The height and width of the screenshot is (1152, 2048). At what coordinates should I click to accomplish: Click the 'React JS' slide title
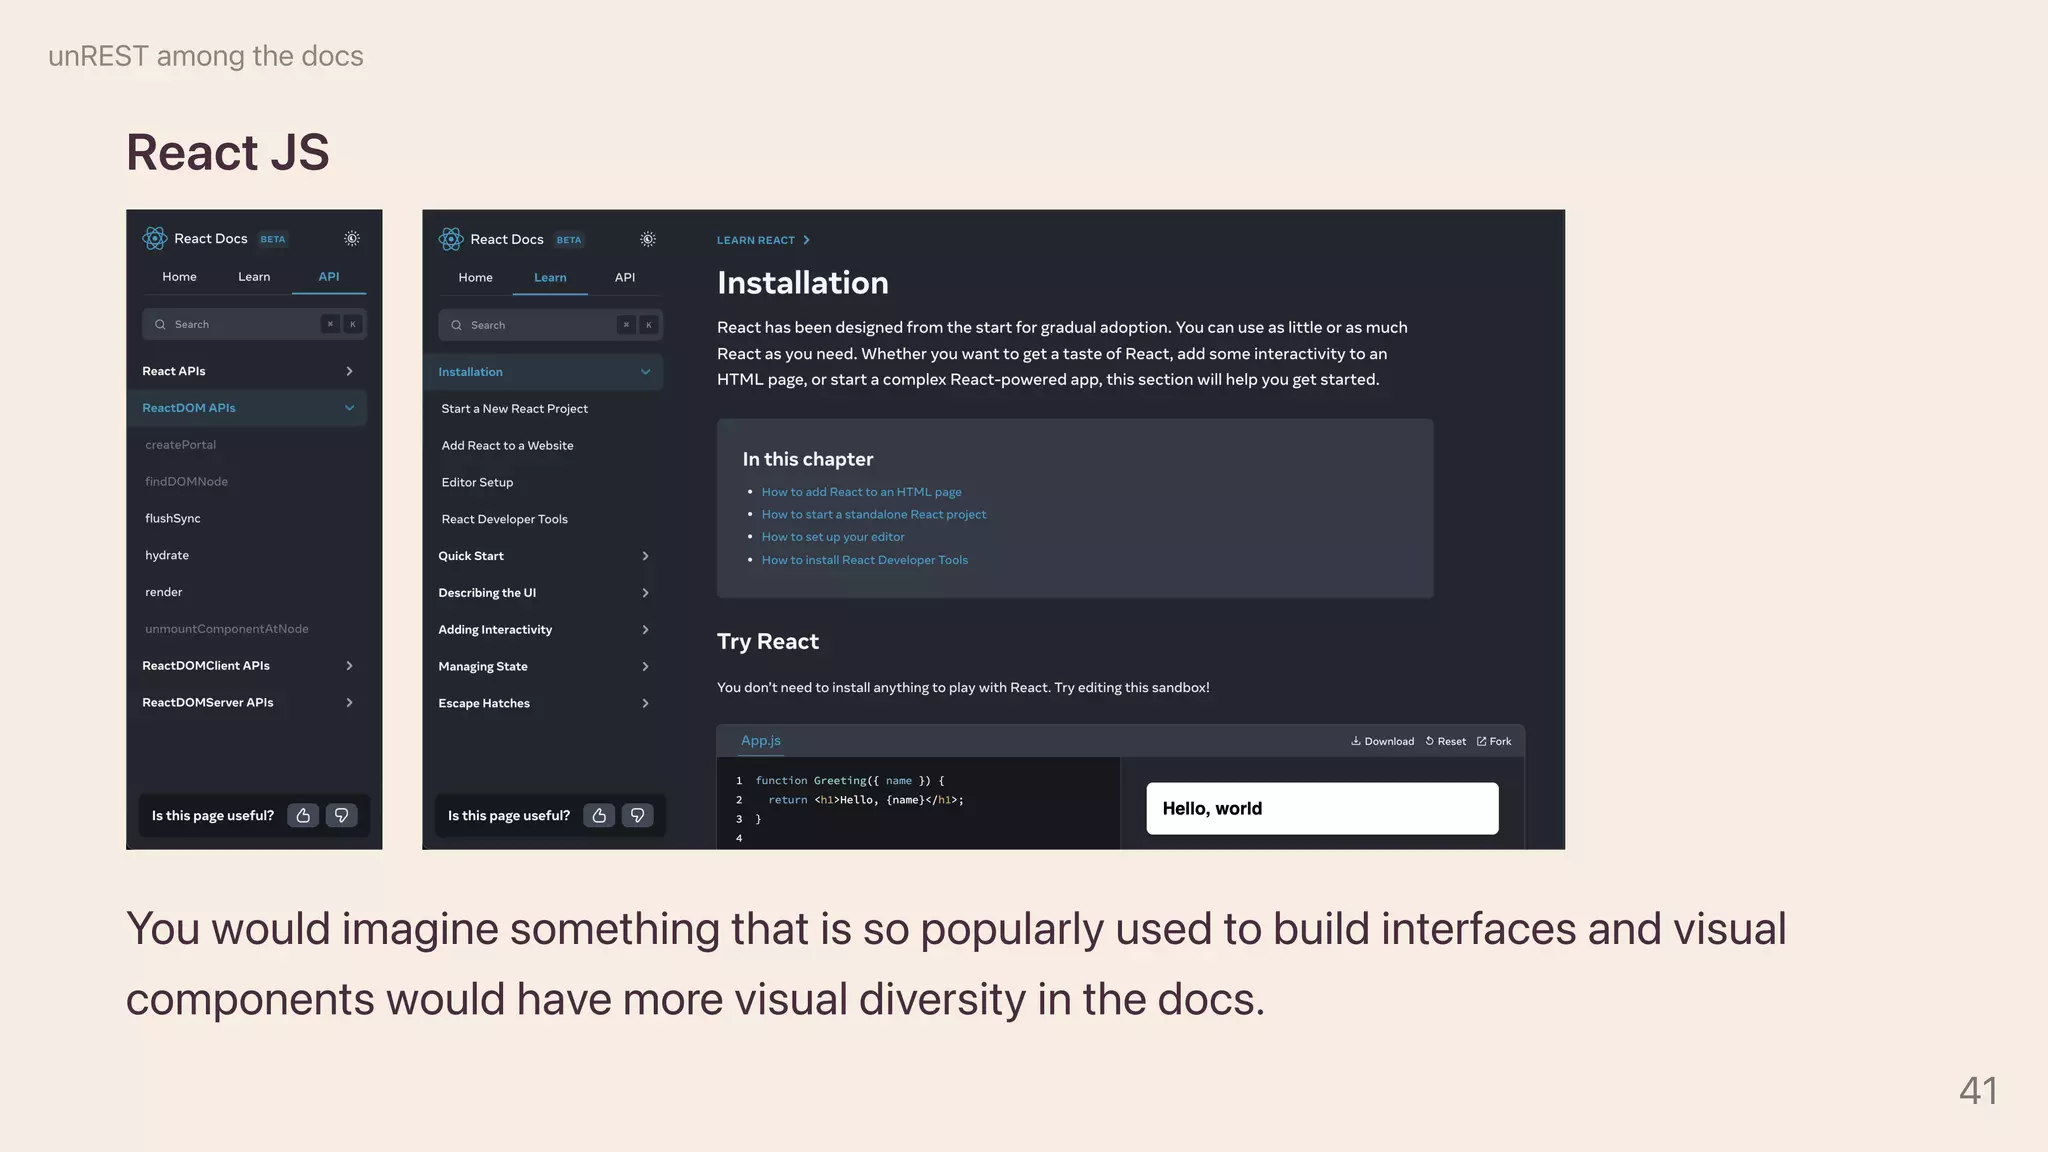227,153
